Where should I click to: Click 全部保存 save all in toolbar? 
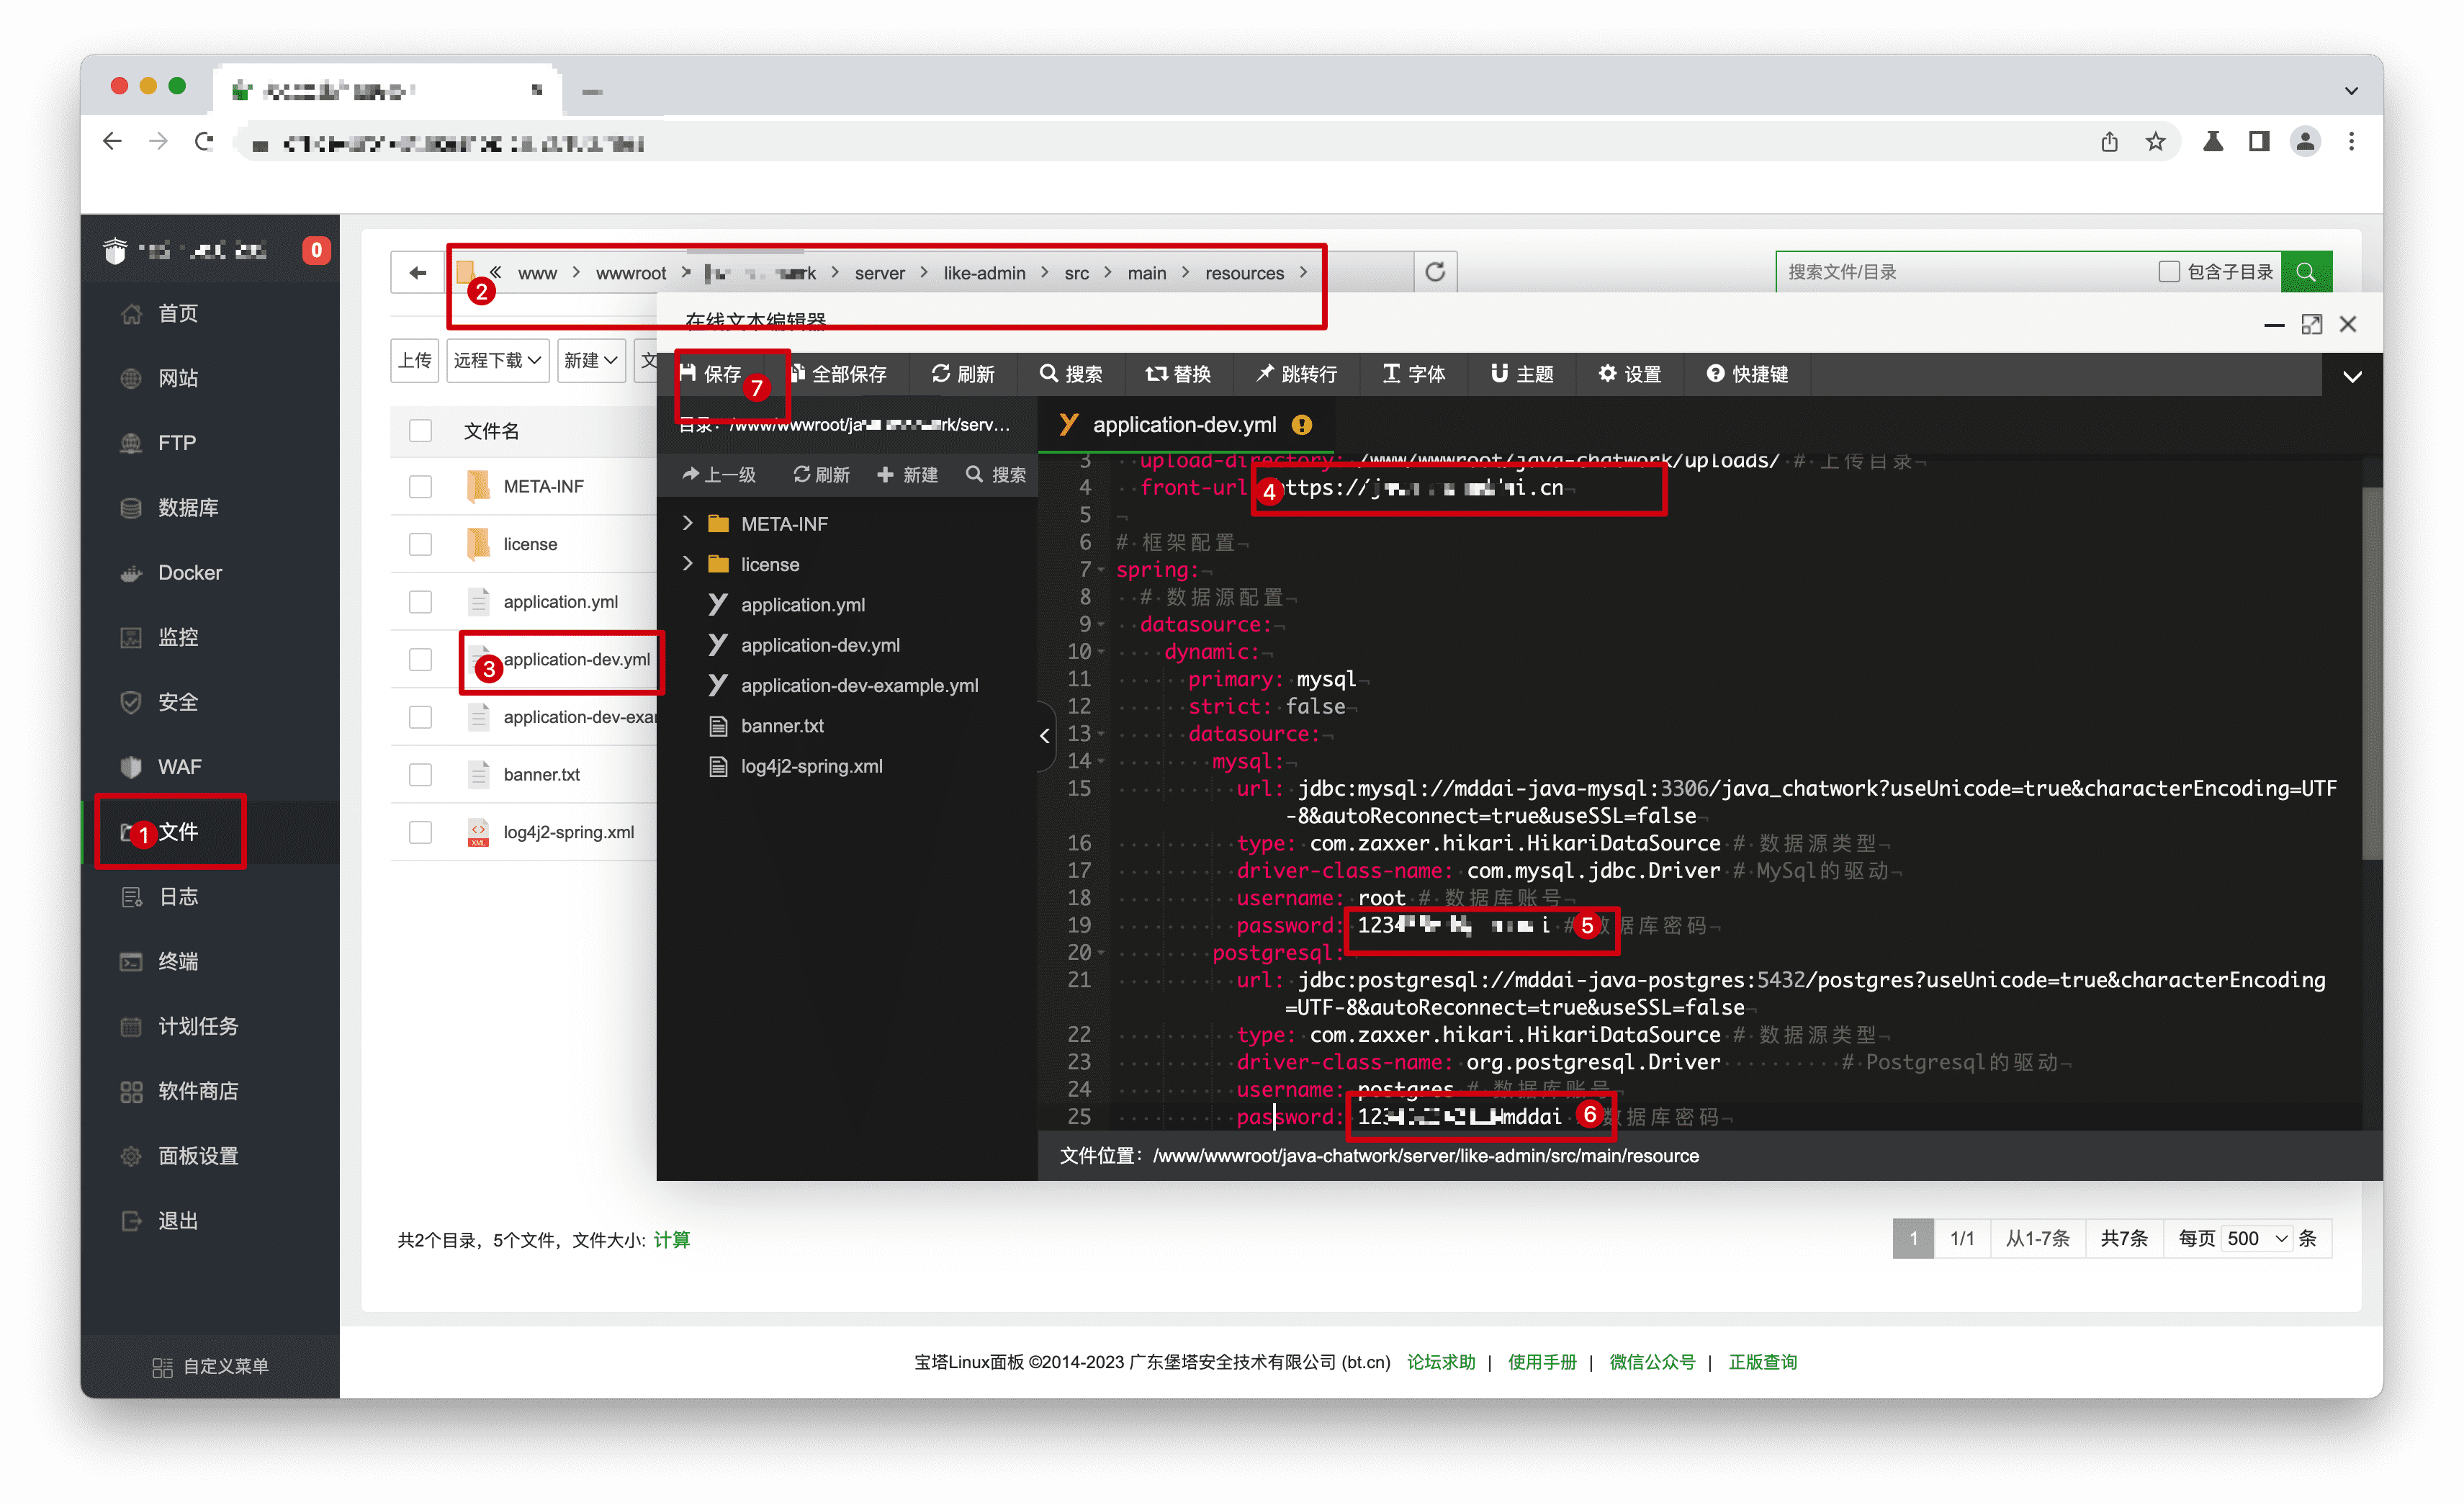(838, 374)
